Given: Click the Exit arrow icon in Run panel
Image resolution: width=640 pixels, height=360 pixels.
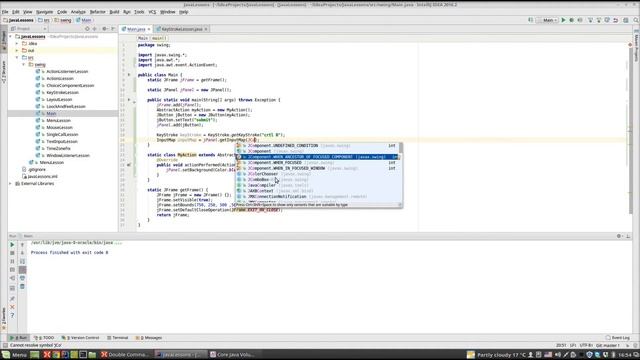Looking at the screenshot, I should click(12, 278).
